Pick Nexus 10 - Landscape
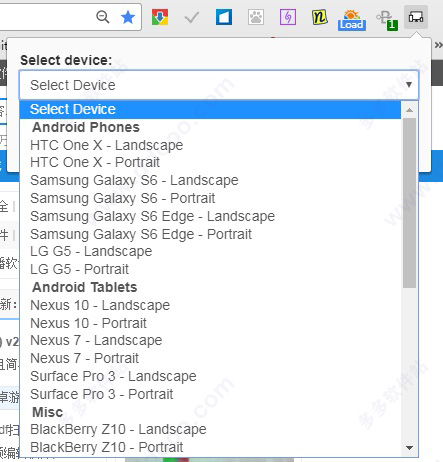The height and width of the screenshot is (462, 443). [x=210, y=305]
